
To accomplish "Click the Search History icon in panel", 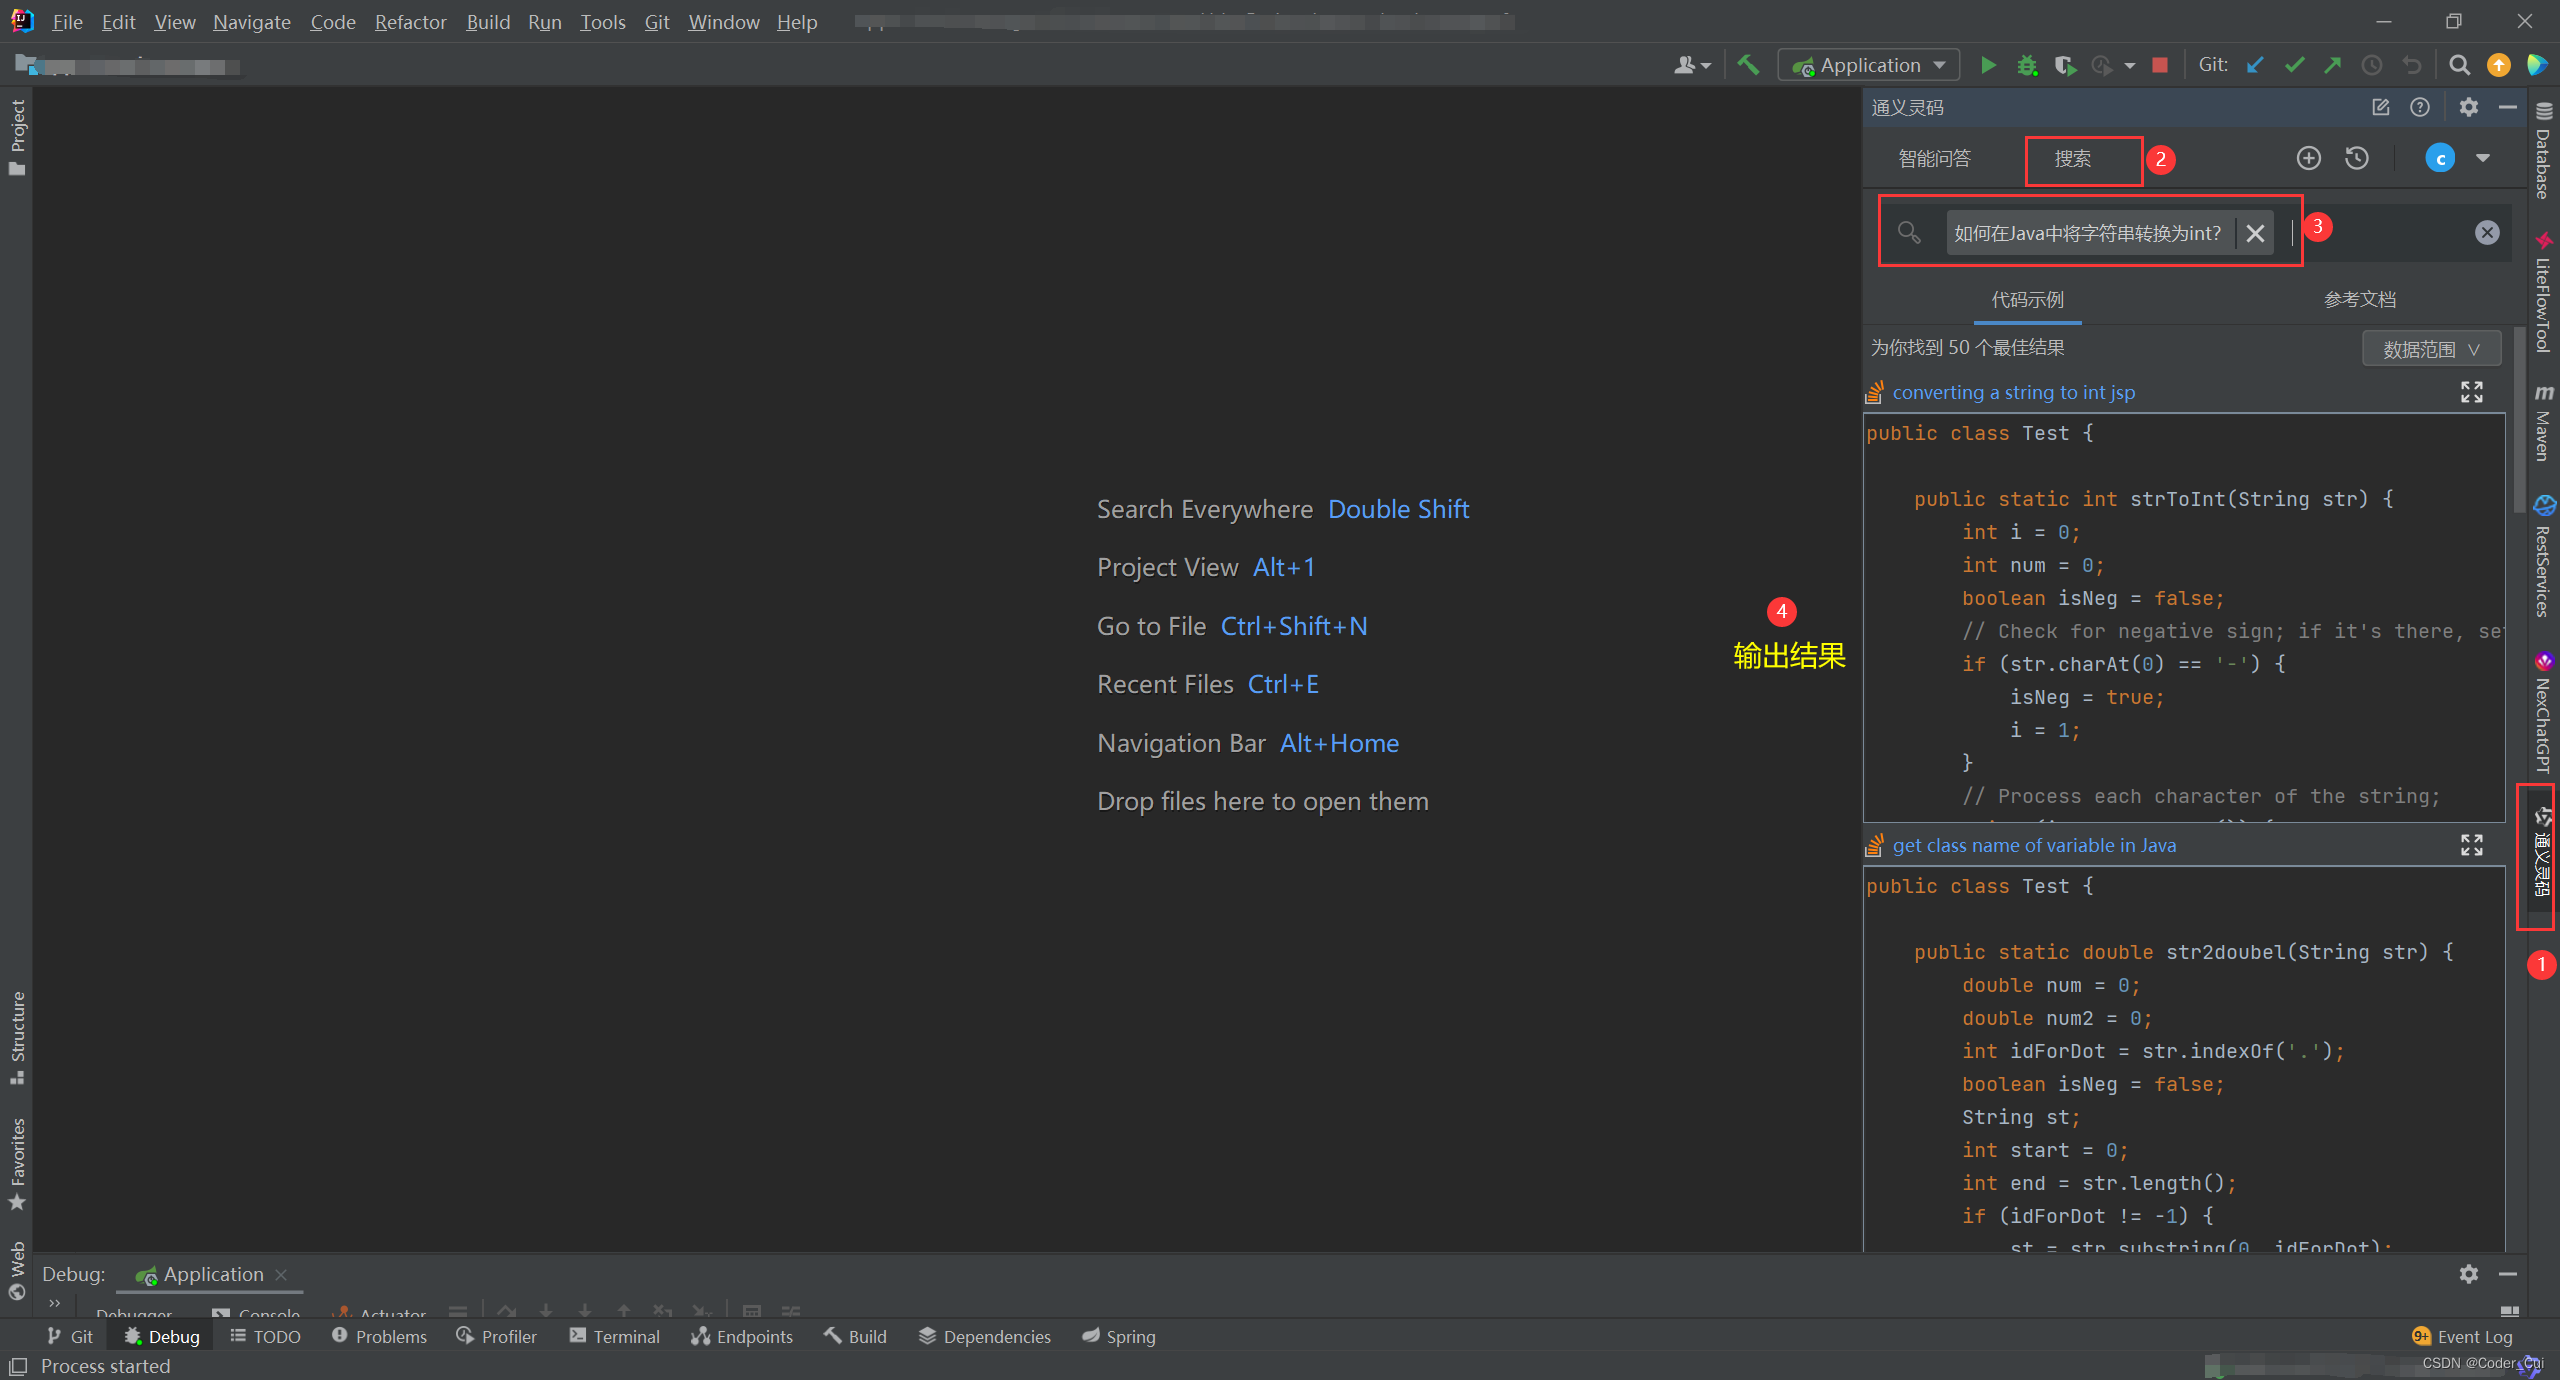I will click(x=2358, y=158).
